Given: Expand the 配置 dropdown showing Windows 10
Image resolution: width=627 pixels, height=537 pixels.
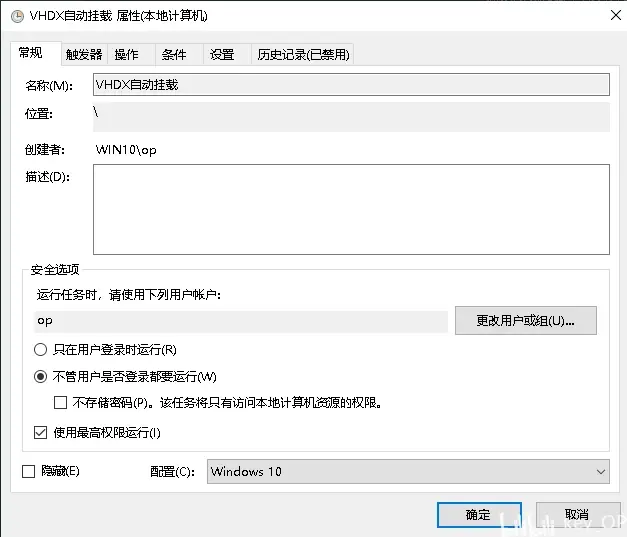Looking at the screenshot, I should pyautogui.click(x=408, y=471).
